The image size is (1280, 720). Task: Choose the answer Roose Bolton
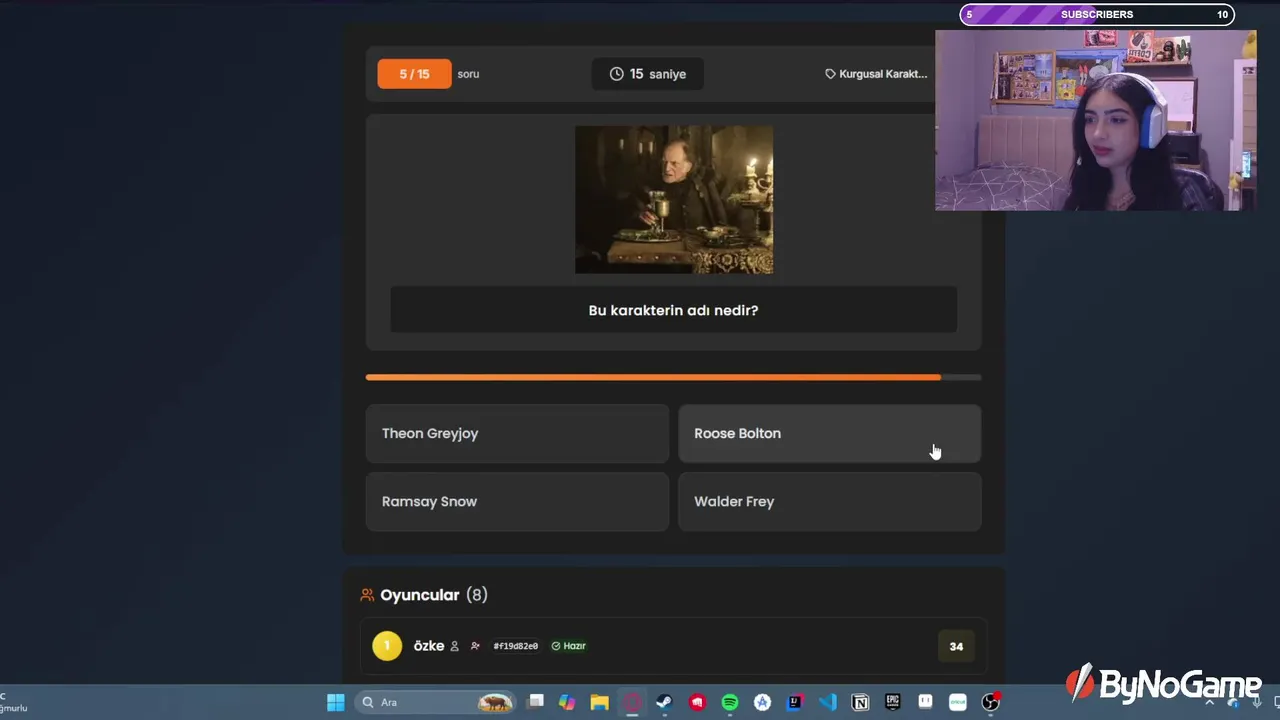(829, 433)
